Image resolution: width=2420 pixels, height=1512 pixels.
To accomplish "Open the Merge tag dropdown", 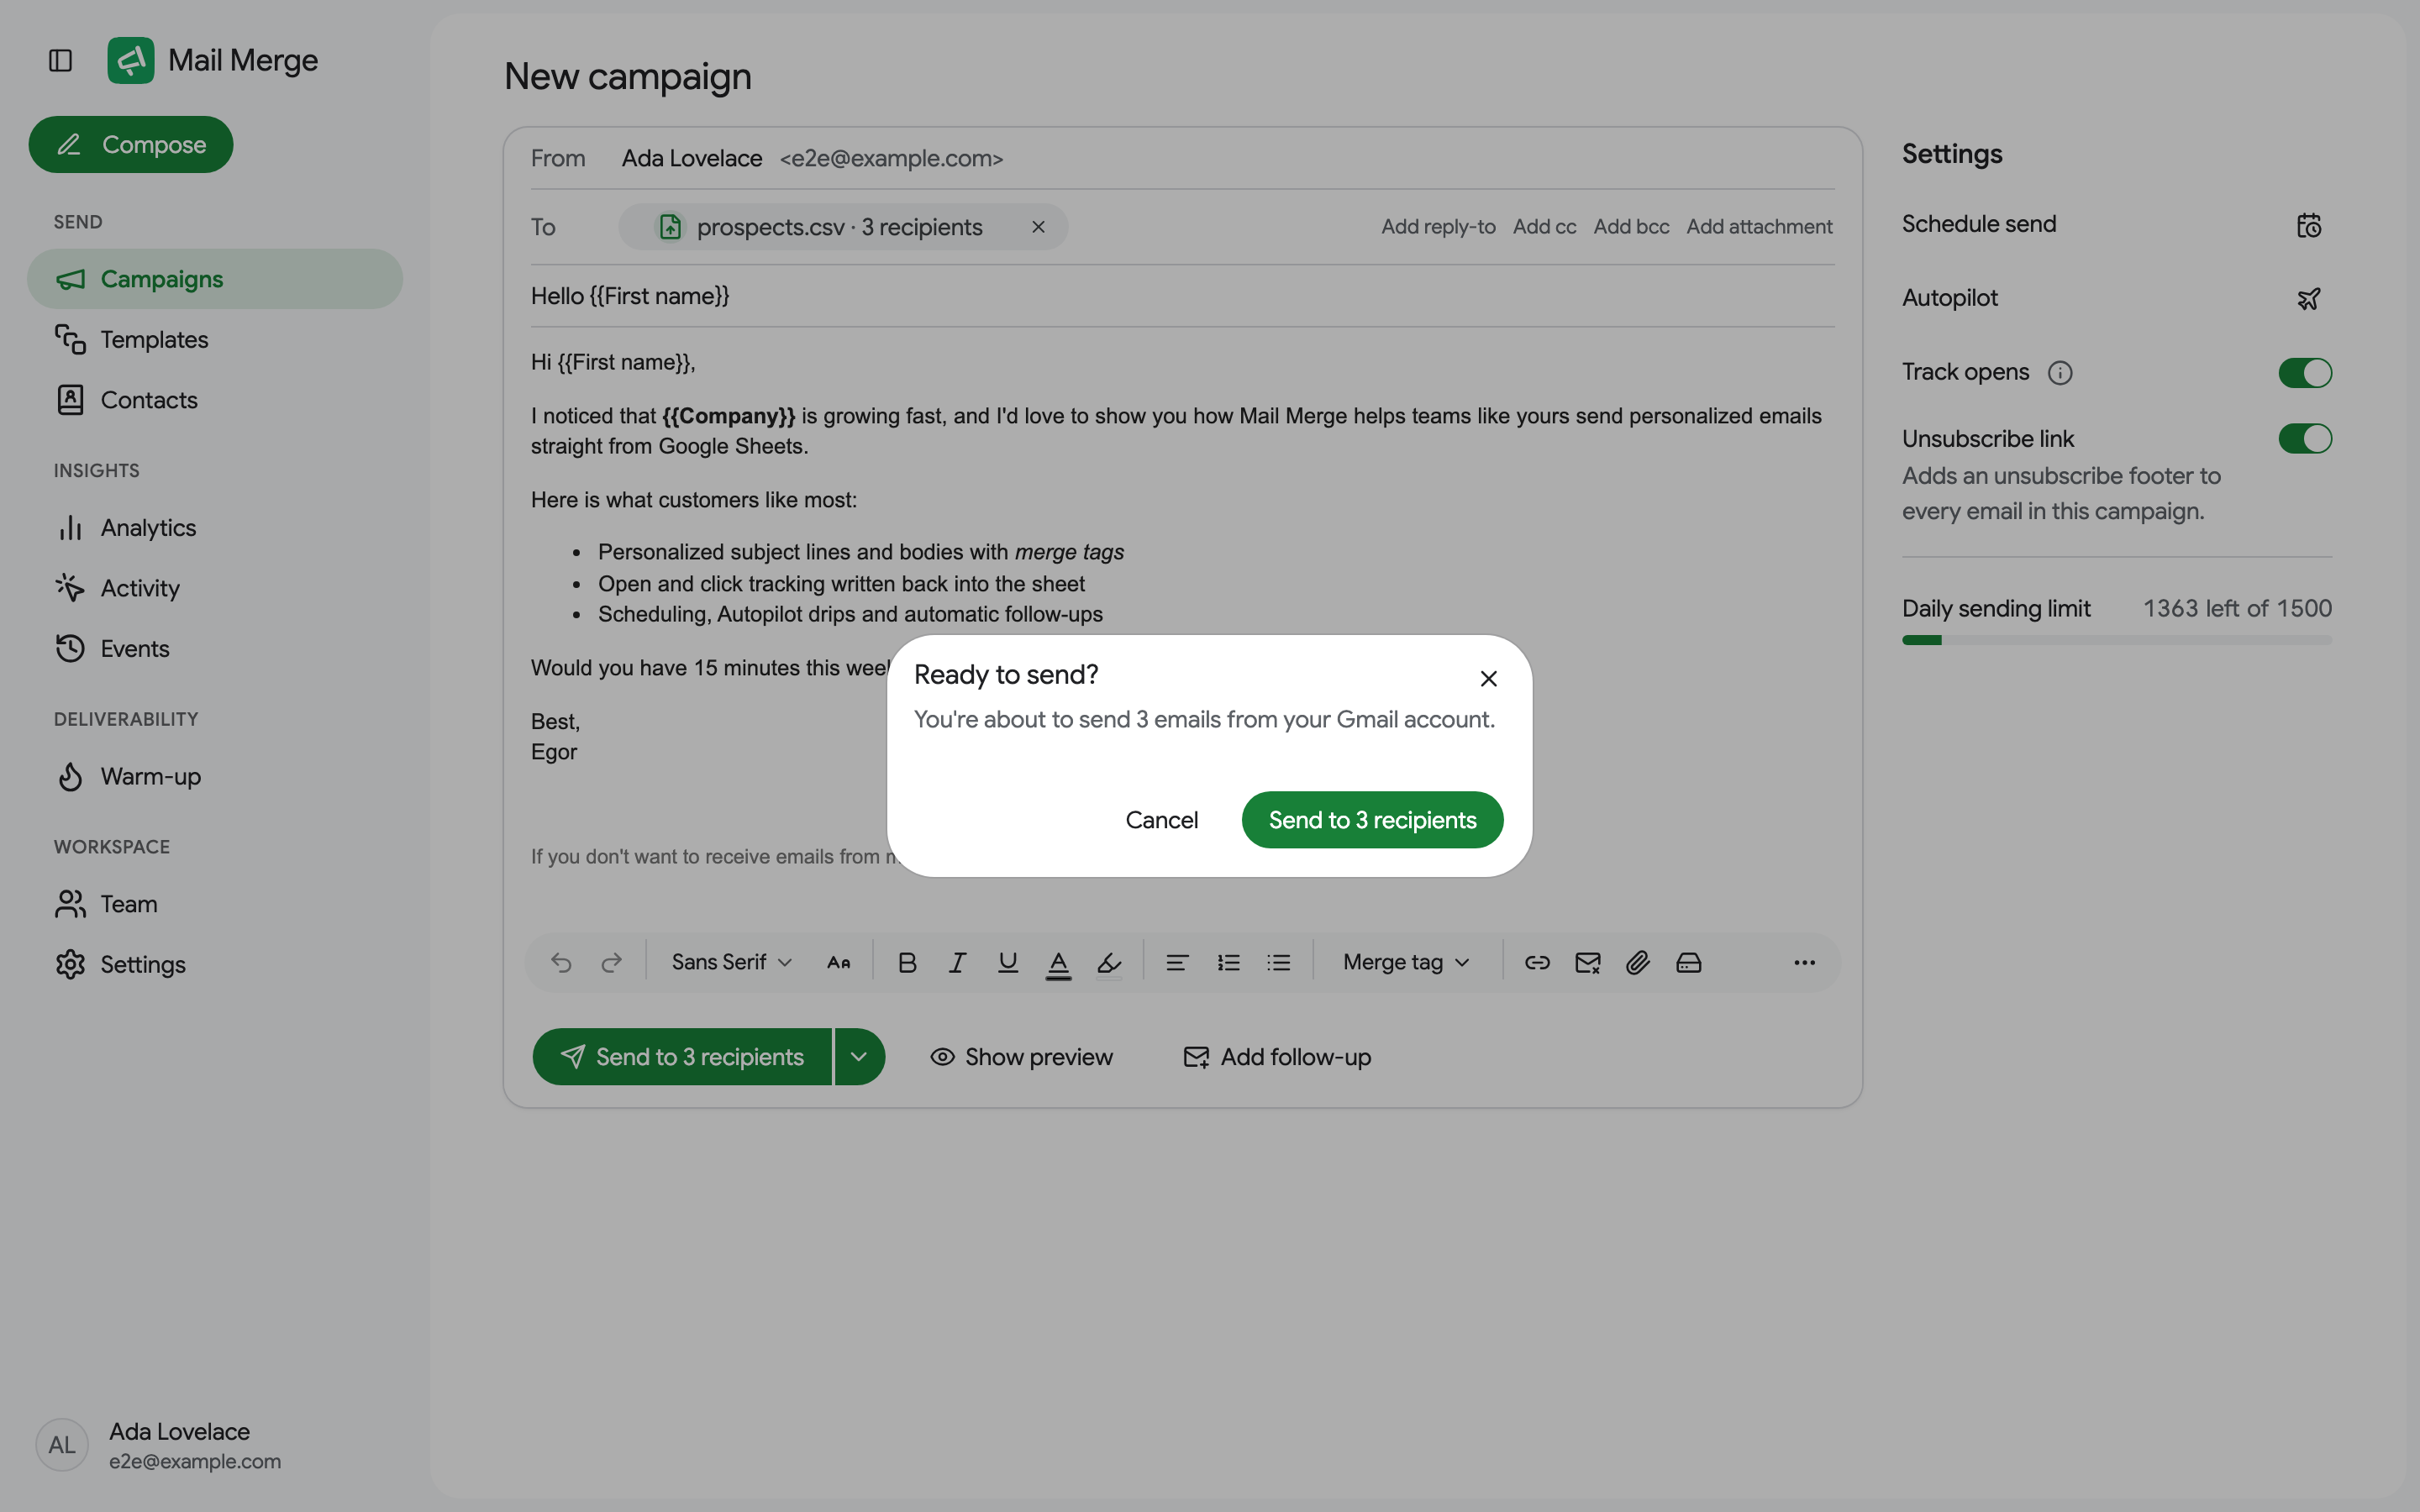I will pyautogui.click(x=1406, y=962).
